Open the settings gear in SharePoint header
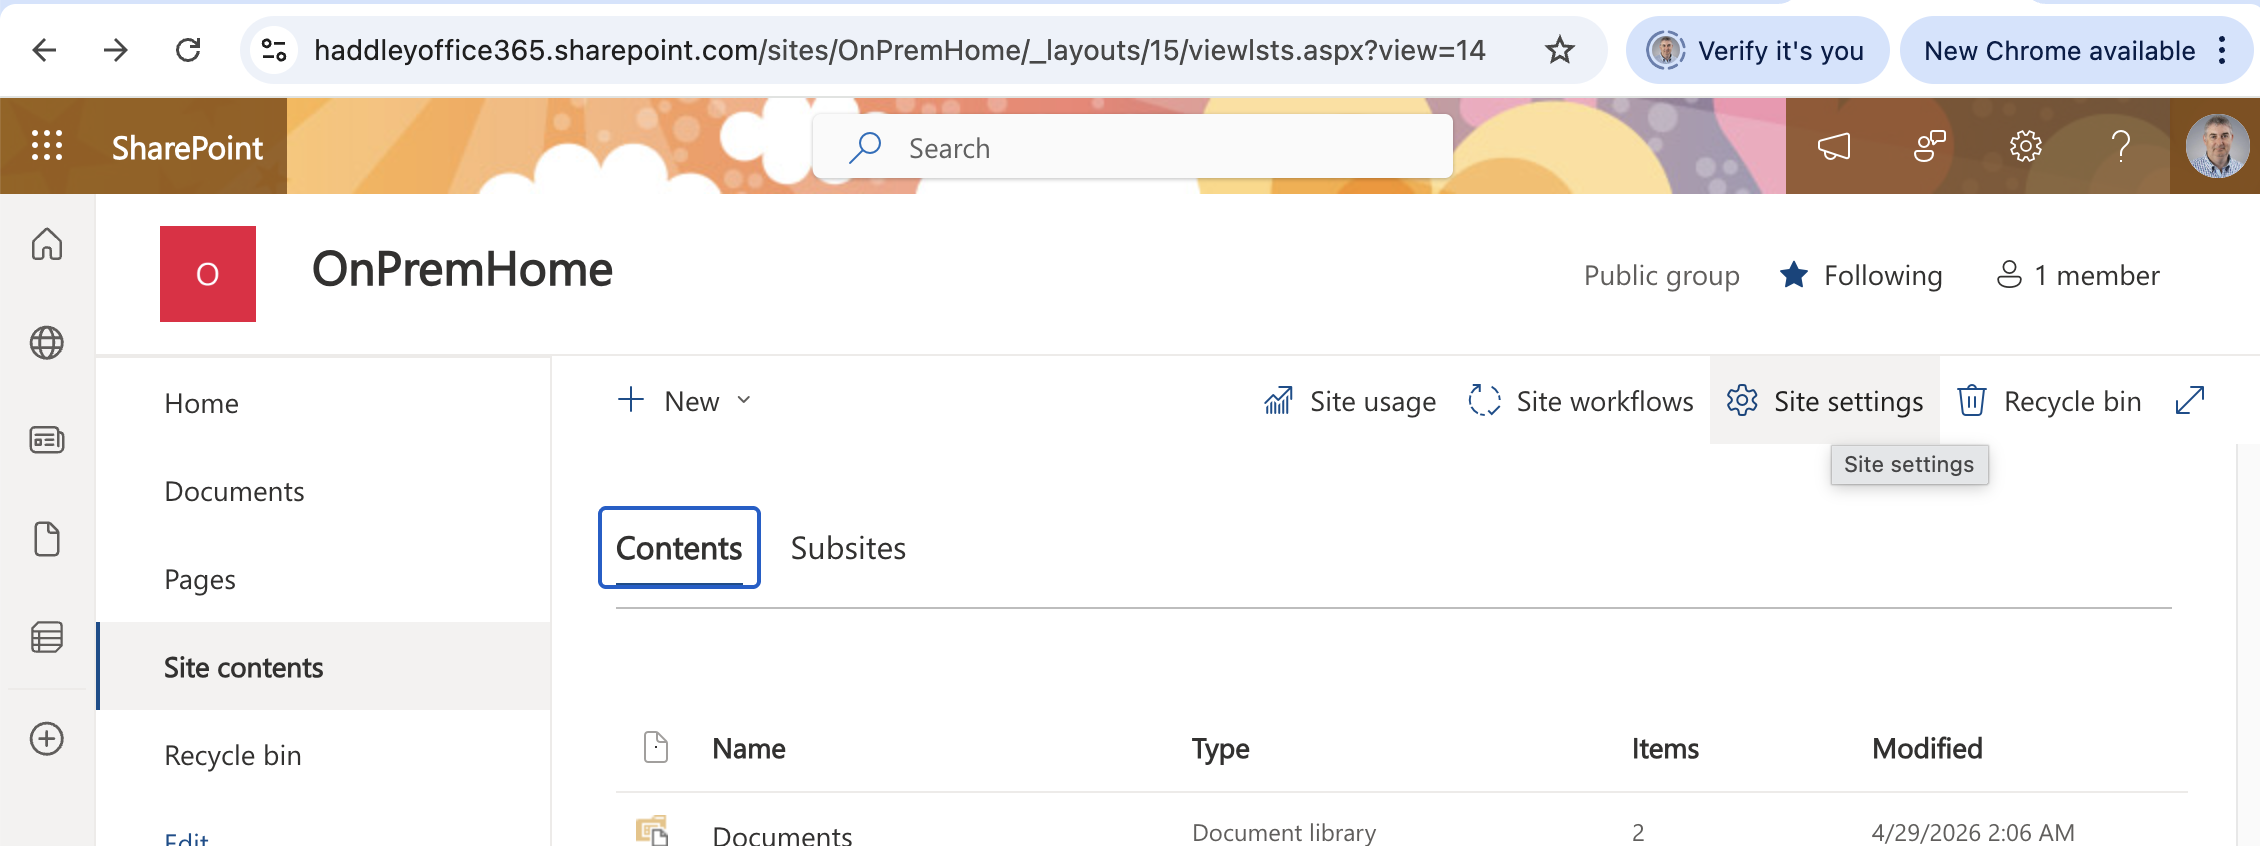Viewport: 2260px width, 846px height. (2025, 146)
